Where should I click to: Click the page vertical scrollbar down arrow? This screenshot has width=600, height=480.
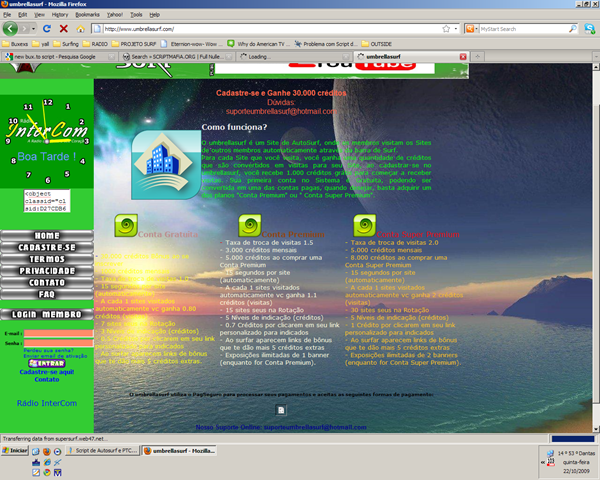(x=596, y=429)
